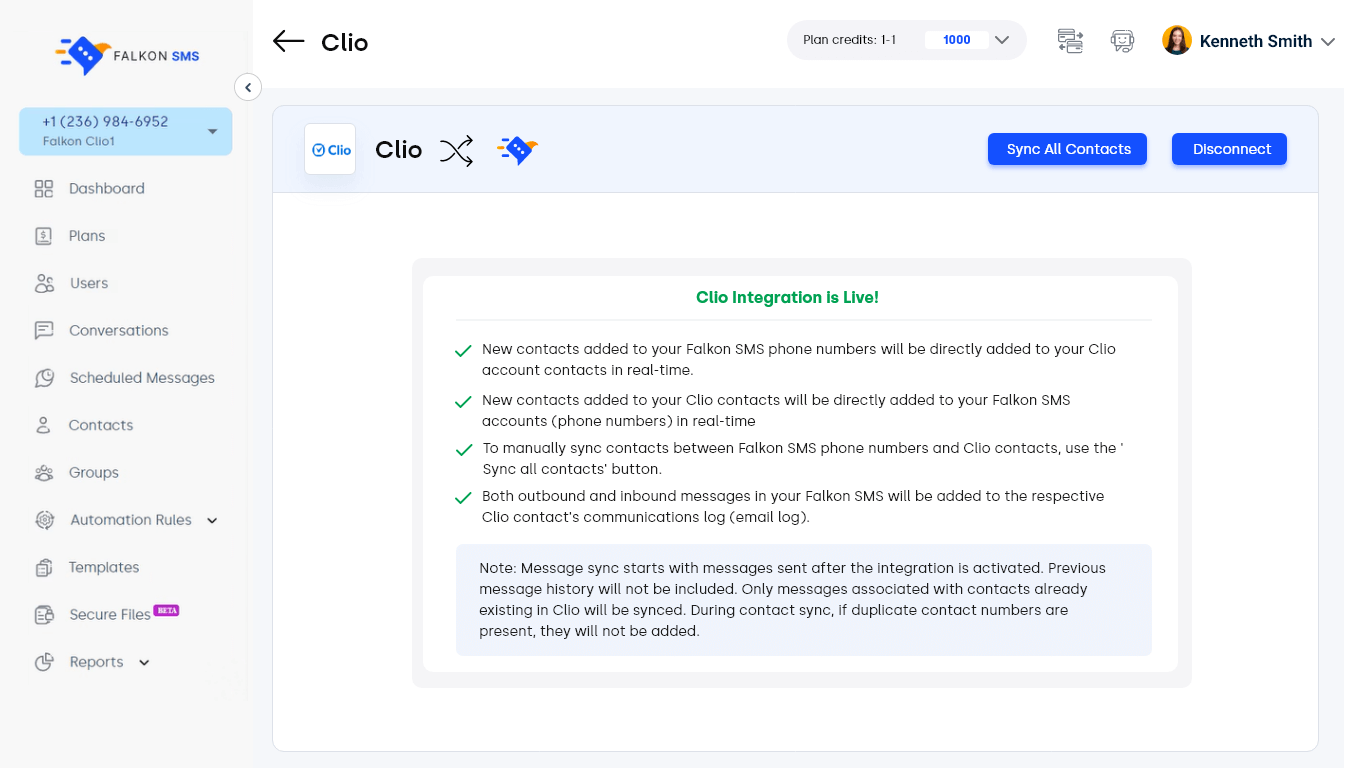Open the transfer list icon in header
This screenshot has width=1366, height=768.
coord(1070,41)
